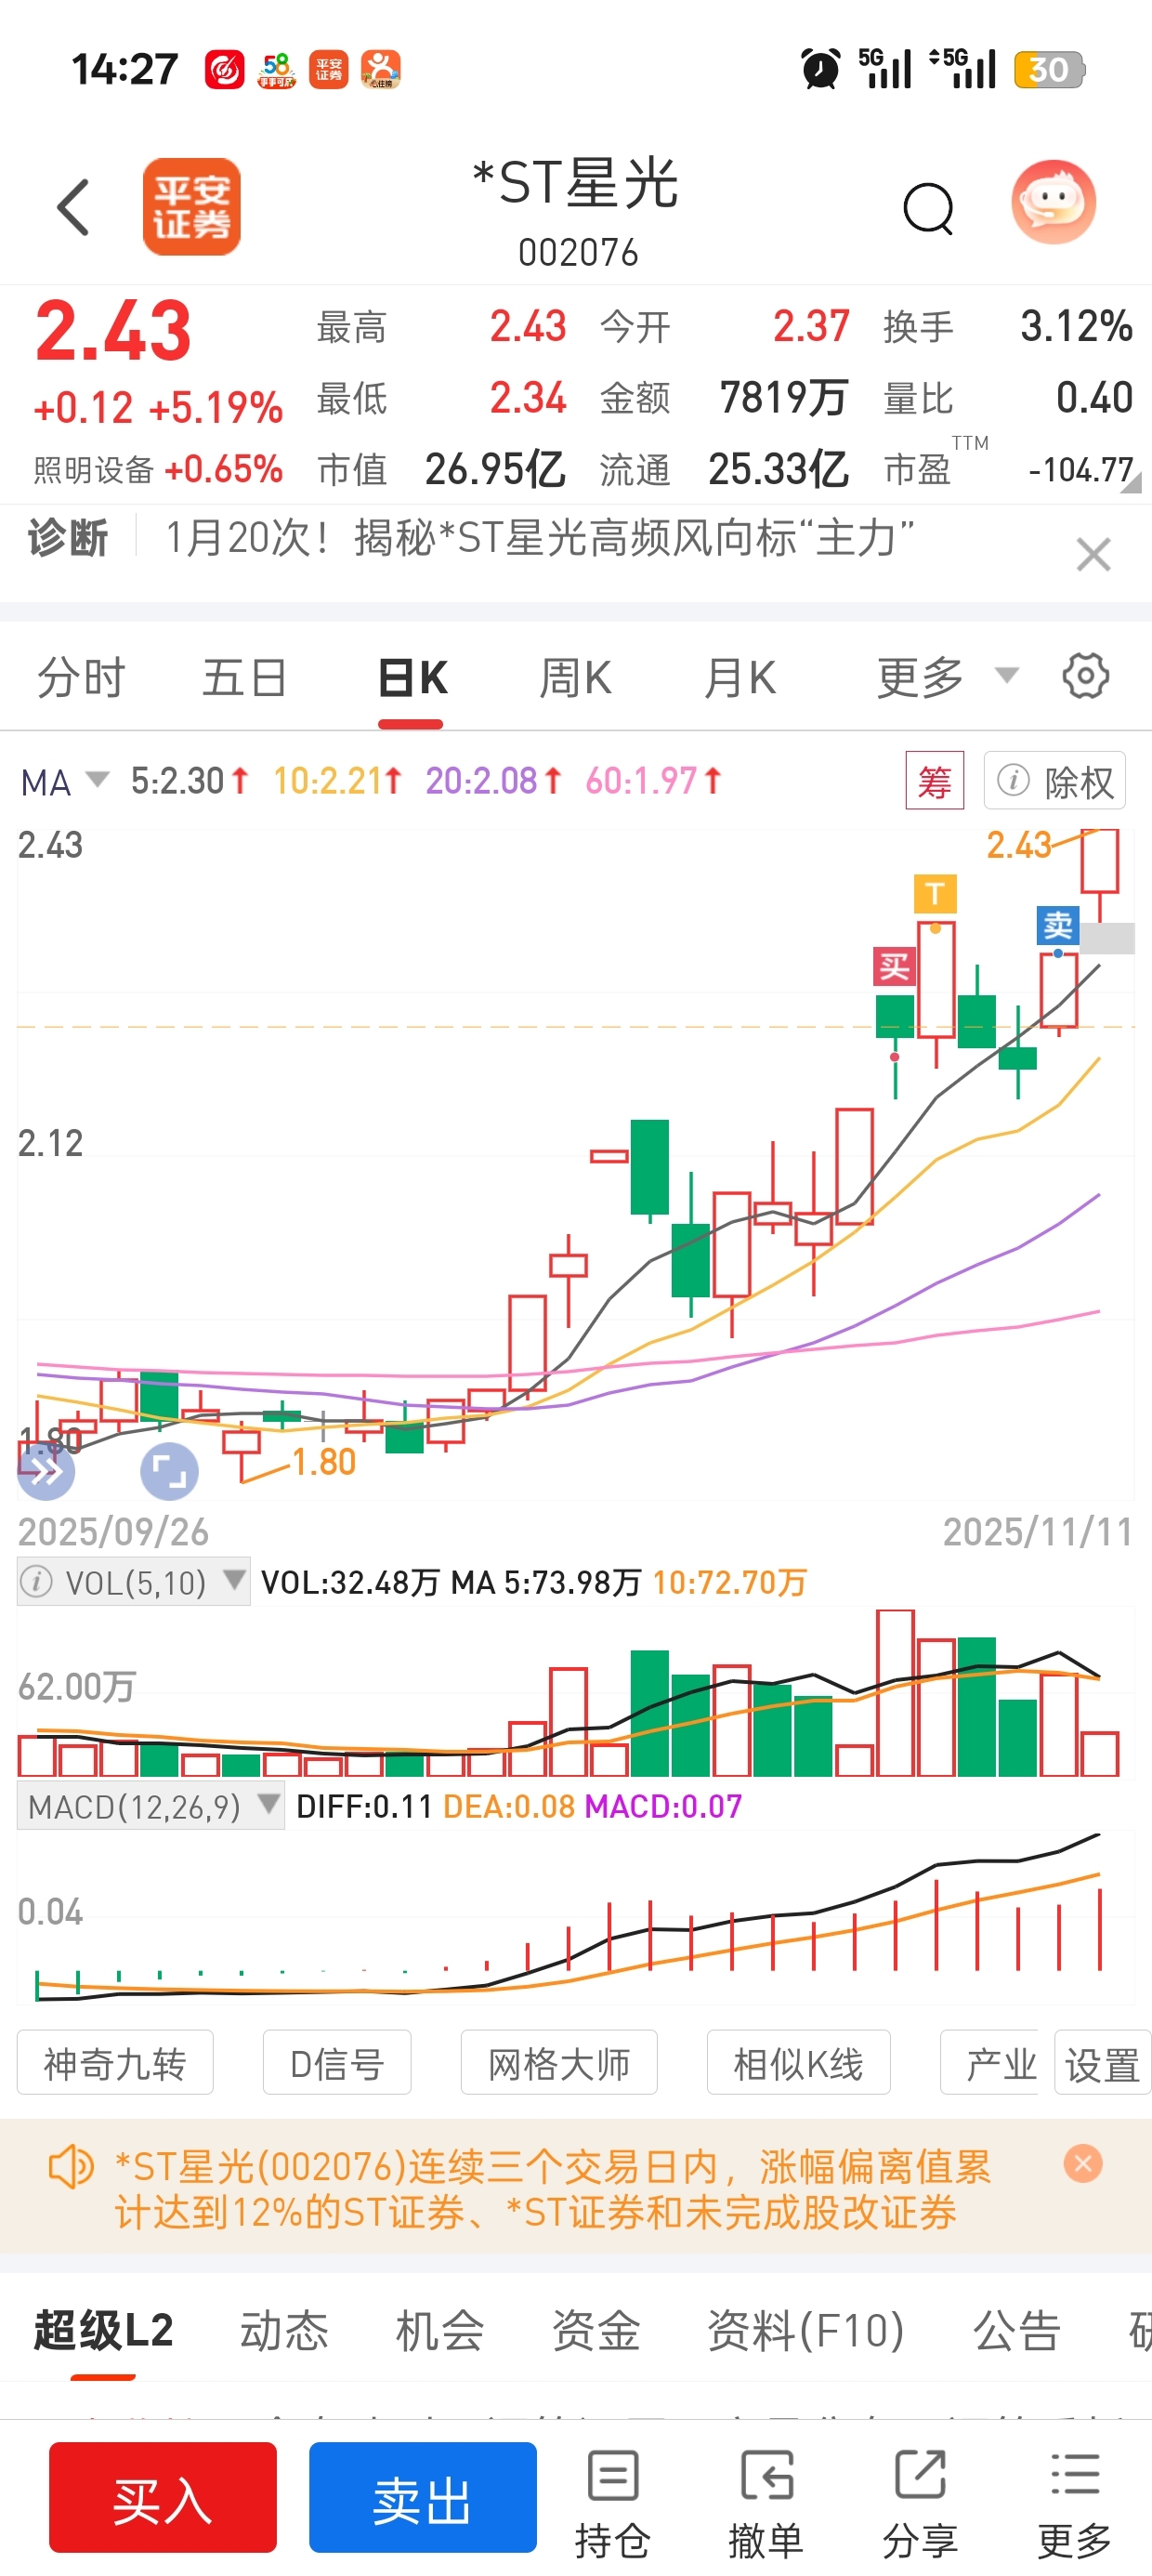Tap the 58 app notification icon

pyautogui.click(x=277, y=70)
